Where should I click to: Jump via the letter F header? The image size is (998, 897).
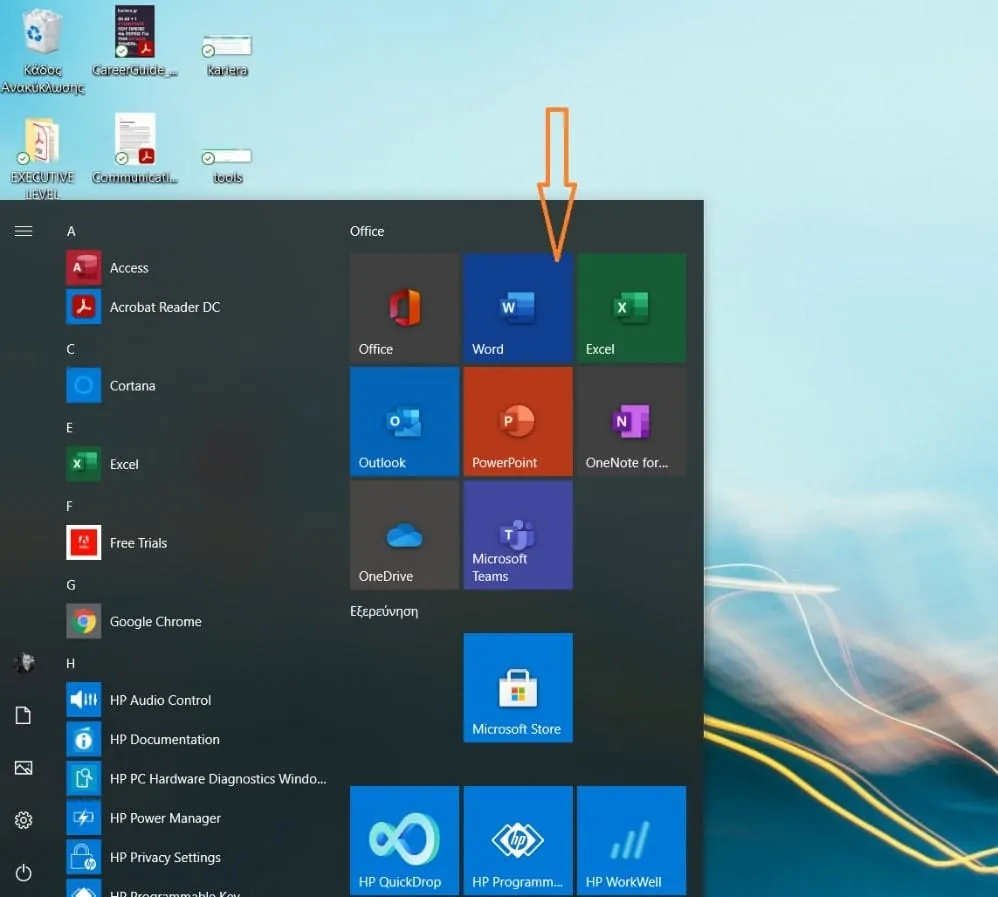[69, 506]
